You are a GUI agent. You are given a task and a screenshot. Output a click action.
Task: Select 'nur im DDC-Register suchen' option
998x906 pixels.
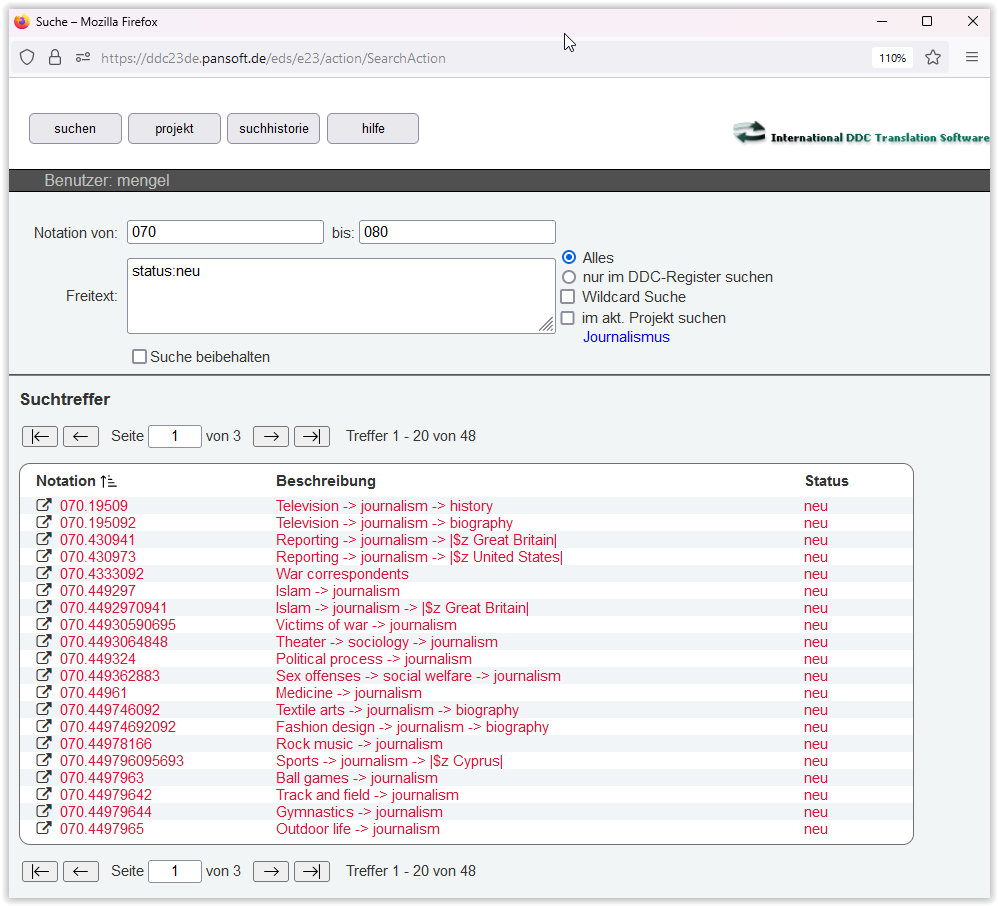point(569,277)
